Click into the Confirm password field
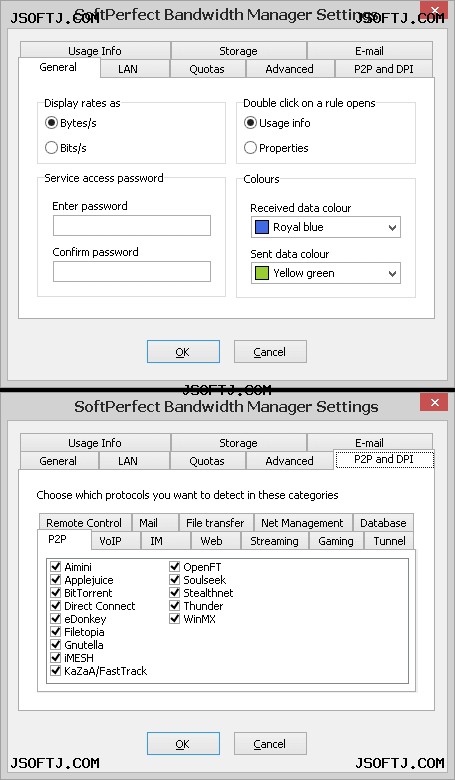The image size is (455, 780). pyautogui.click(x=132, y=272)
